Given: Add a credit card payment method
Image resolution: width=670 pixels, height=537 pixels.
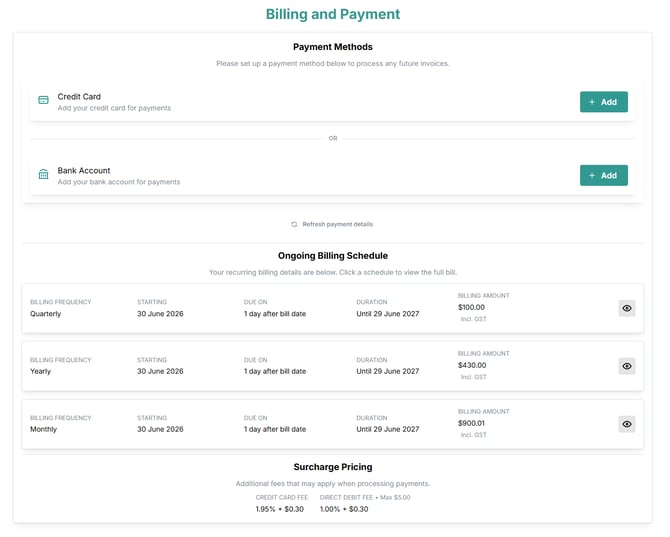Looking at the screenshot, I should click(x=603, y=102).
